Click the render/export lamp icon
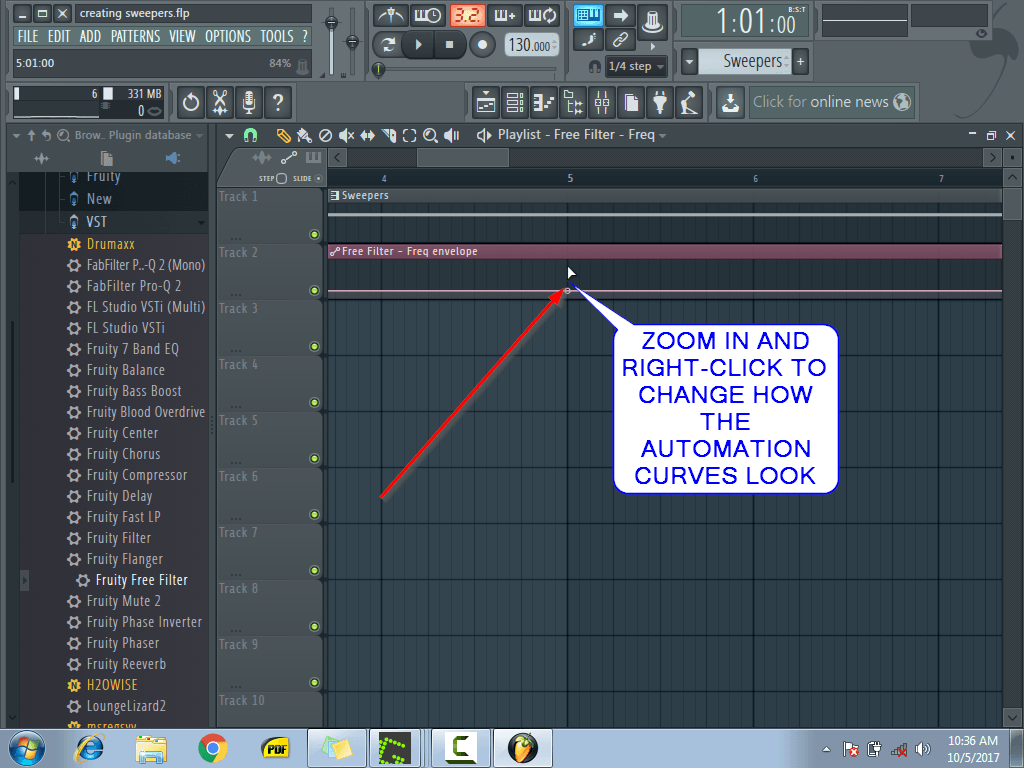The height and width of the screenshot is (768, 1024). click(x=689, y=103)
